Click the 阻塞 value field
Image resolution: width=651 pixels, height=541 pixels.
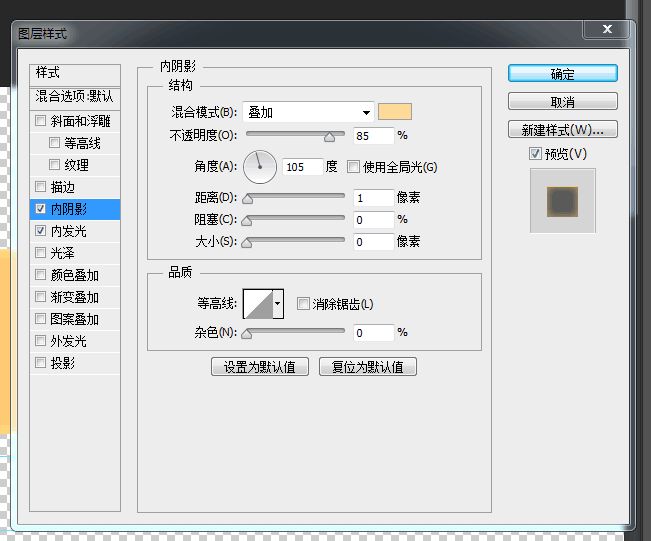click(x=373, y=220)
